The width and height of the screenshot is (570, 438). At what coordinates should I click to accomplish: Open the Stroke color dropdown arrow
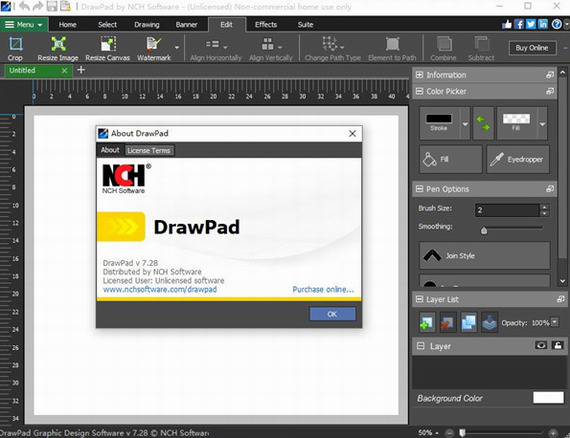(465, 124)
